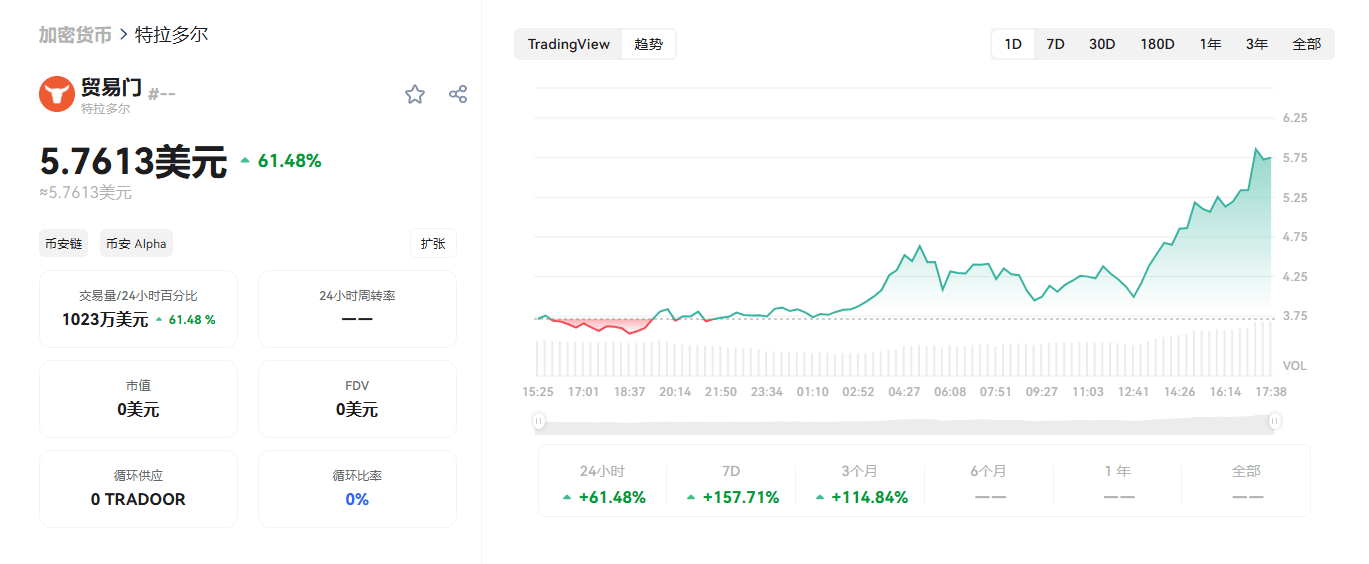
Task: Click left handle of chart range slider
Action: click(539, 421)
